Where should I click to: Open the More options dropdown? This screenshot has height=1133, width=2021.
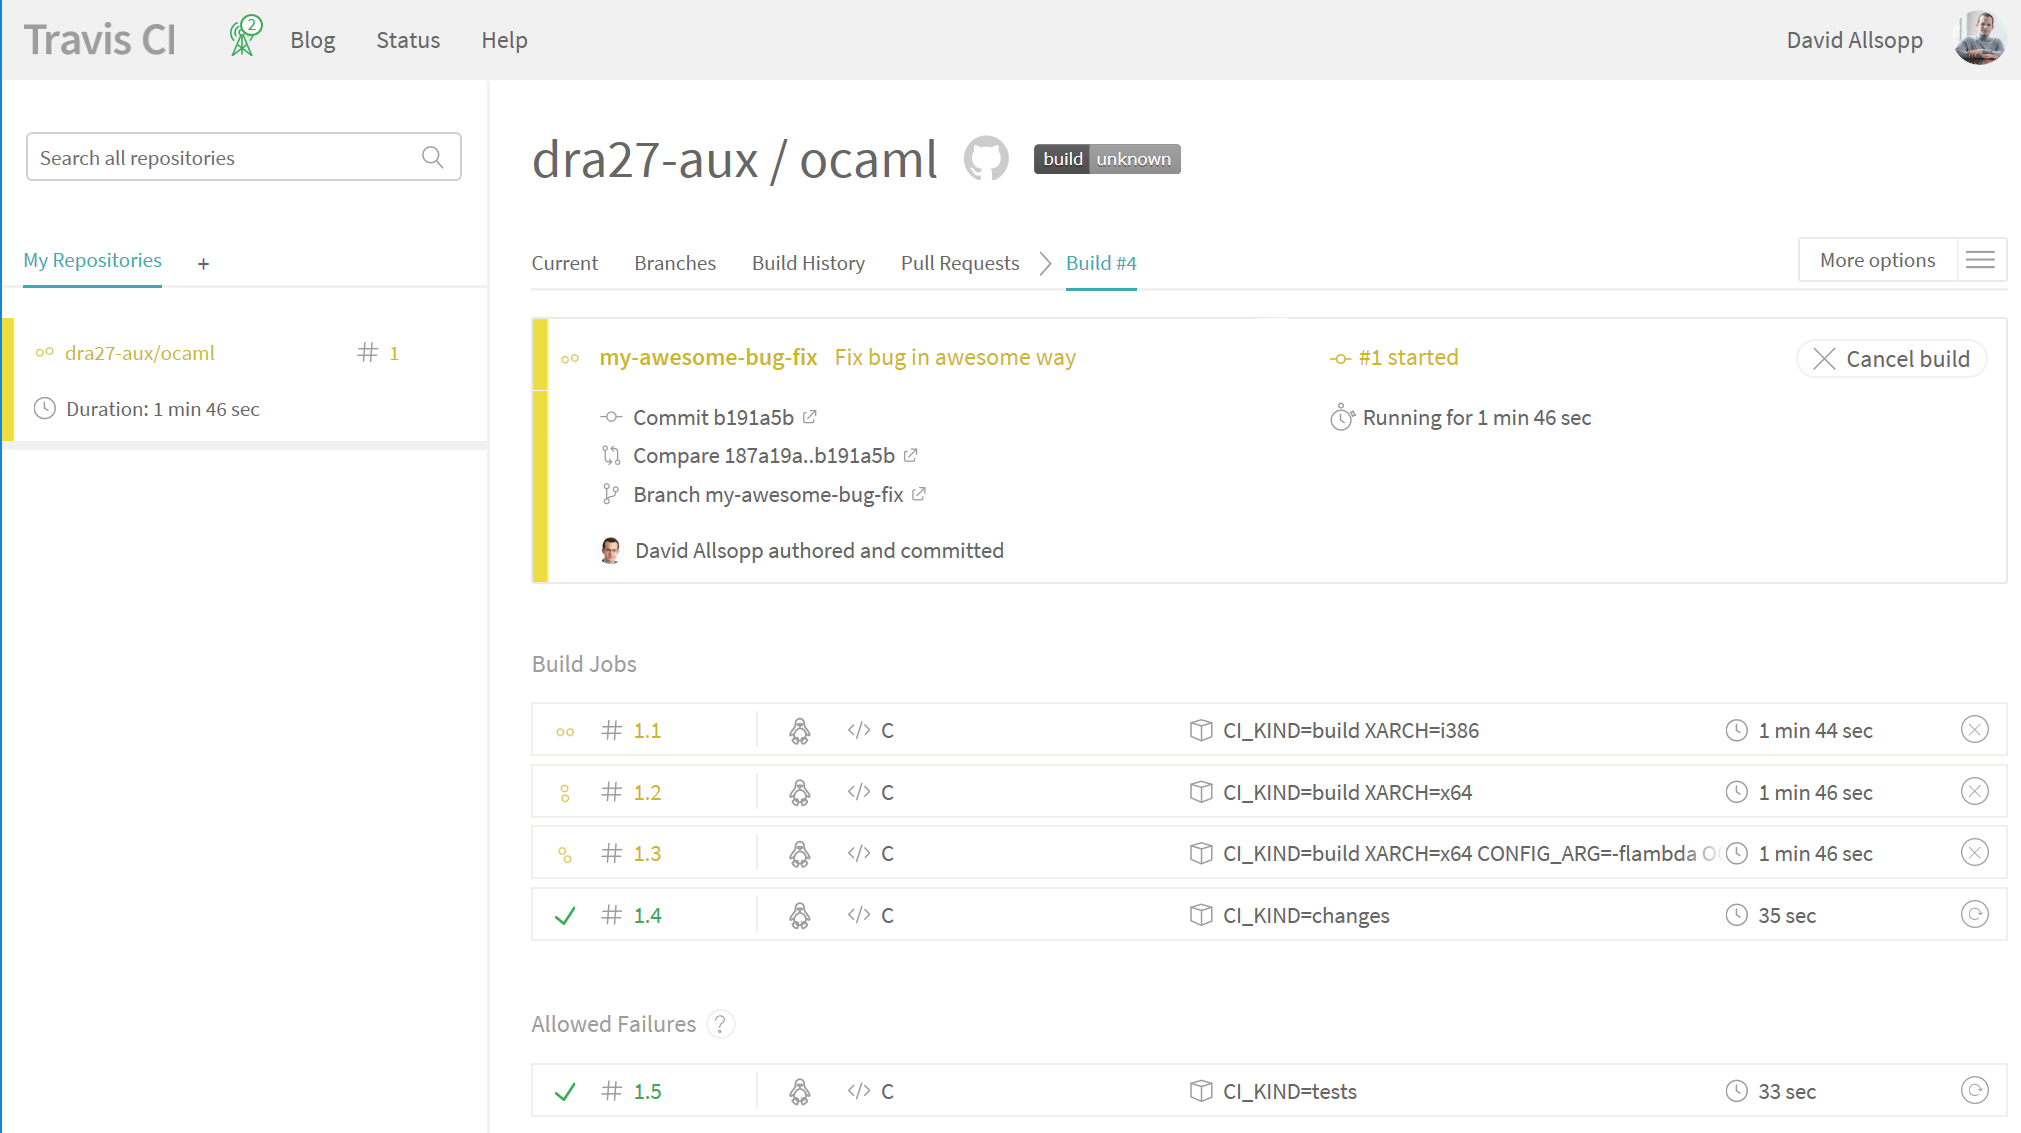pyautogui.click(x=1877, y=260)
